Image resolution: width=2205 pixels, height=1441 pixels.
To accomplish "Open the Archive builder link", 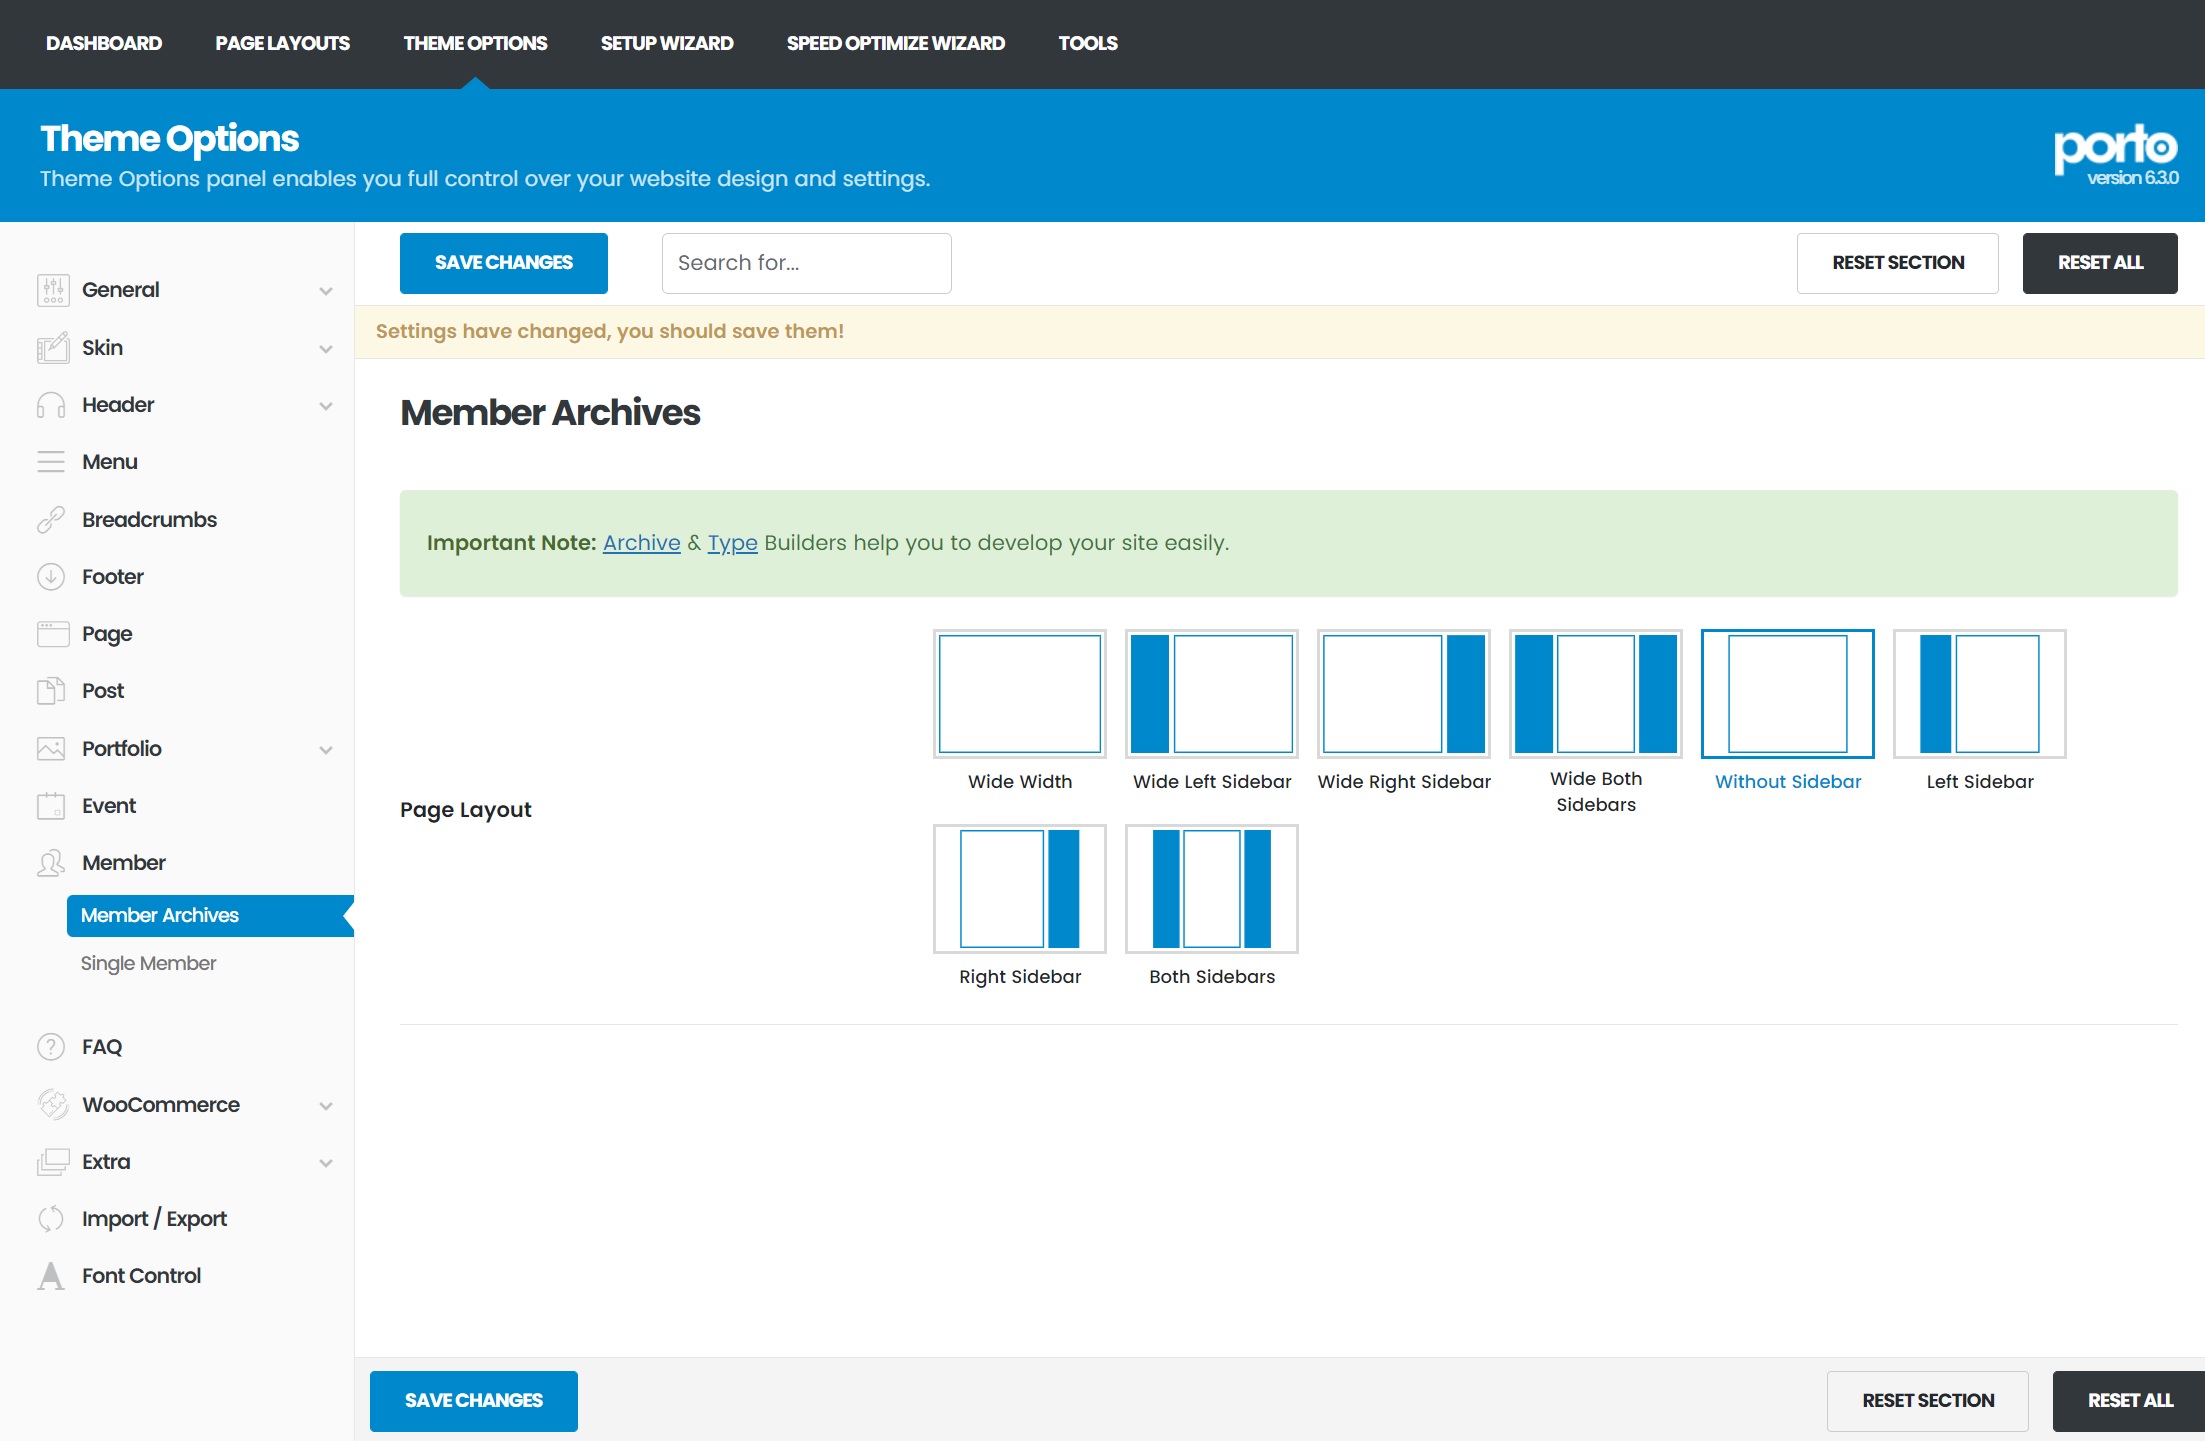I will [641, 543].
